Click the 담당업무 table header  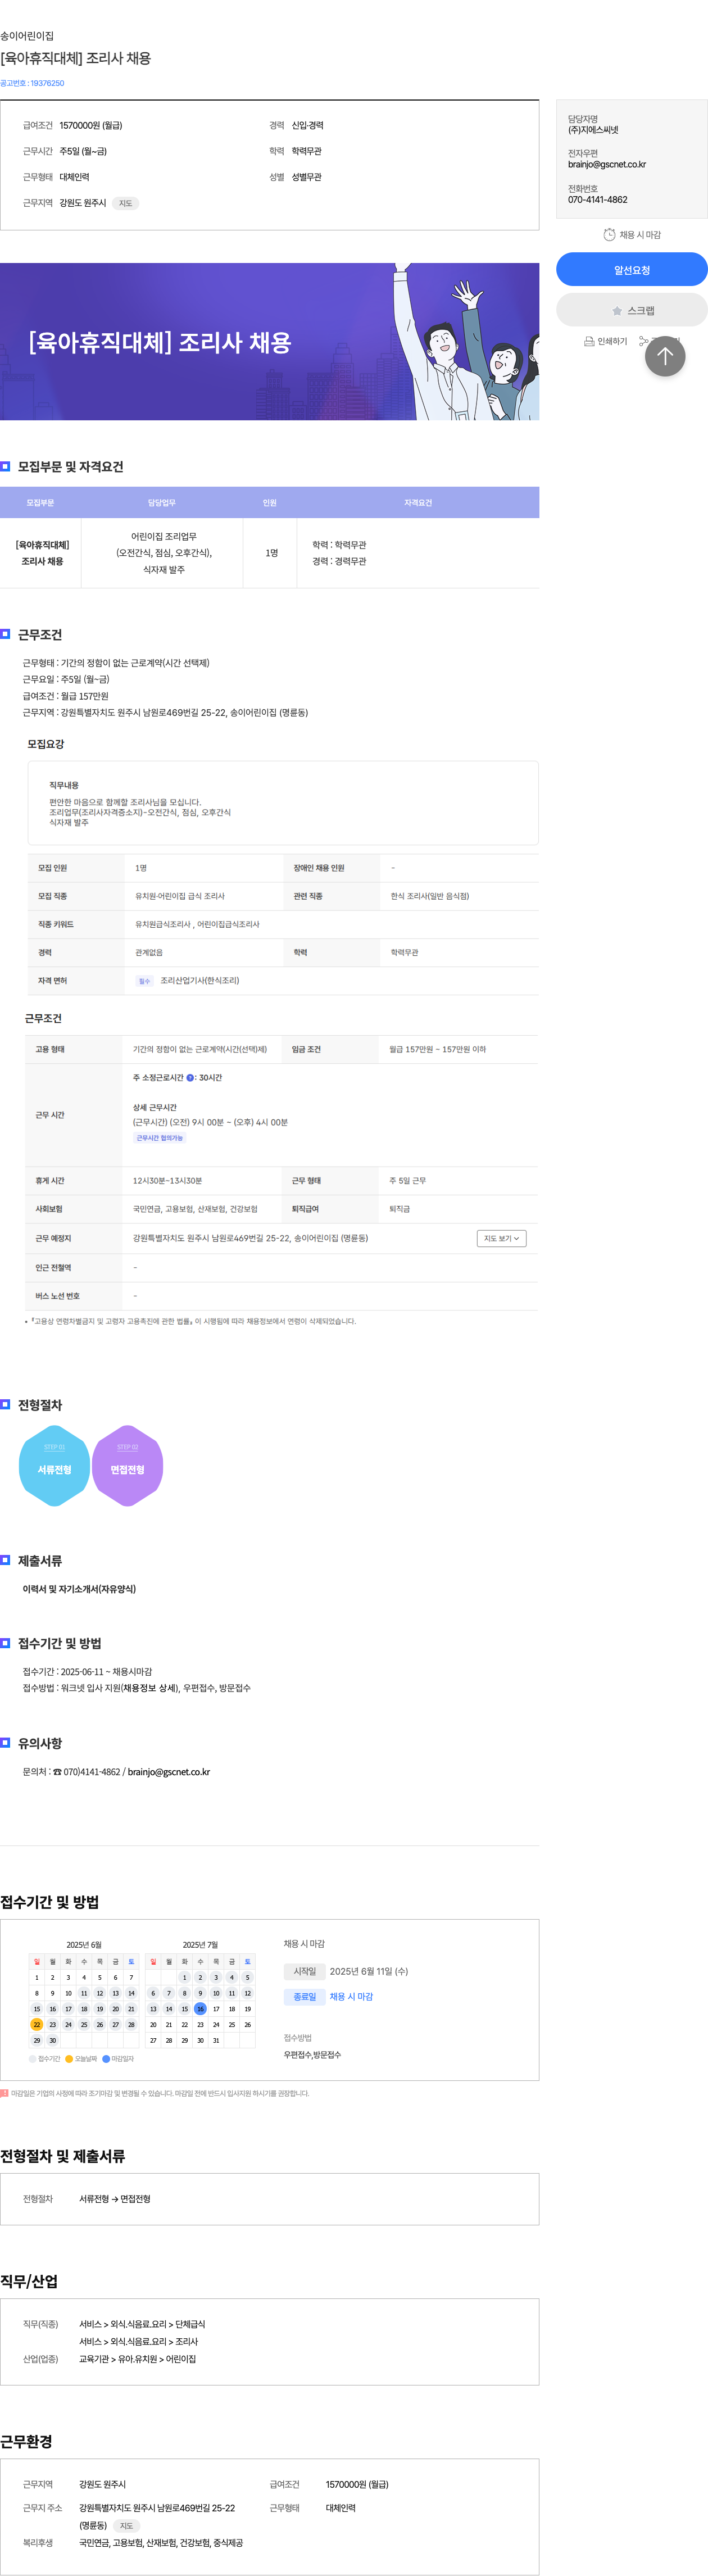[x=162, y=502]
